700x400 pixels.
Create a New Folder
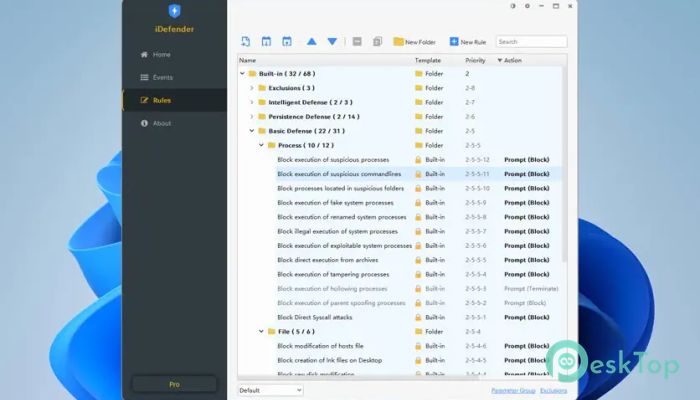[414, 42]
